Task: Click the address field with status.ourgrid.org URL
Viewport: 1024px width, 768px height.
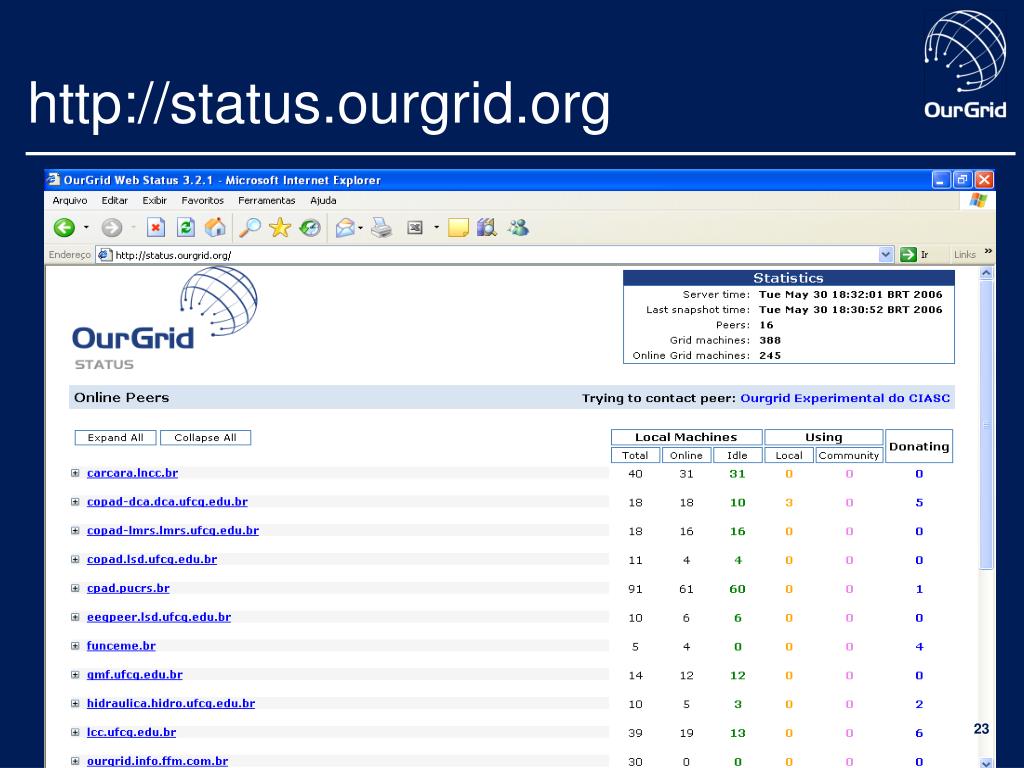Action: (495, 255)
